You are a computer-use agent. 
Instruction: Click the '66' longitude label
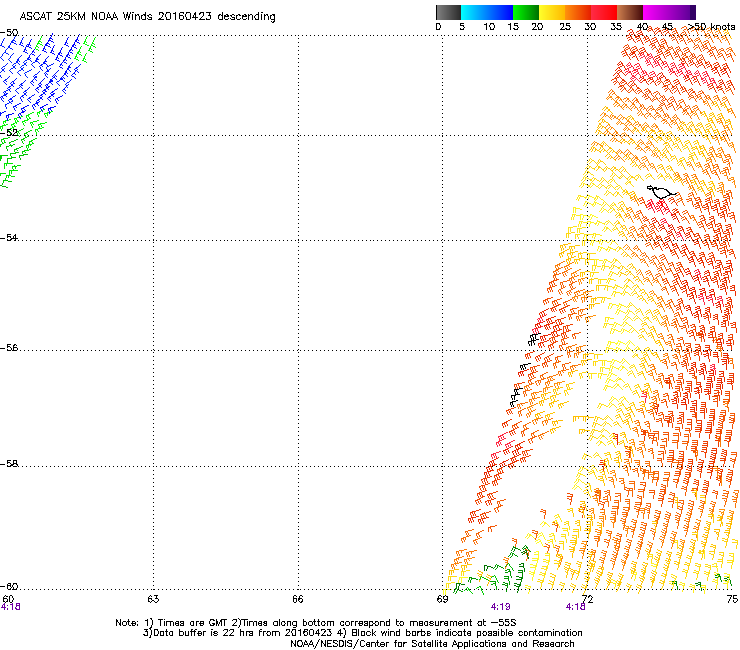click(x=298, y=599)
